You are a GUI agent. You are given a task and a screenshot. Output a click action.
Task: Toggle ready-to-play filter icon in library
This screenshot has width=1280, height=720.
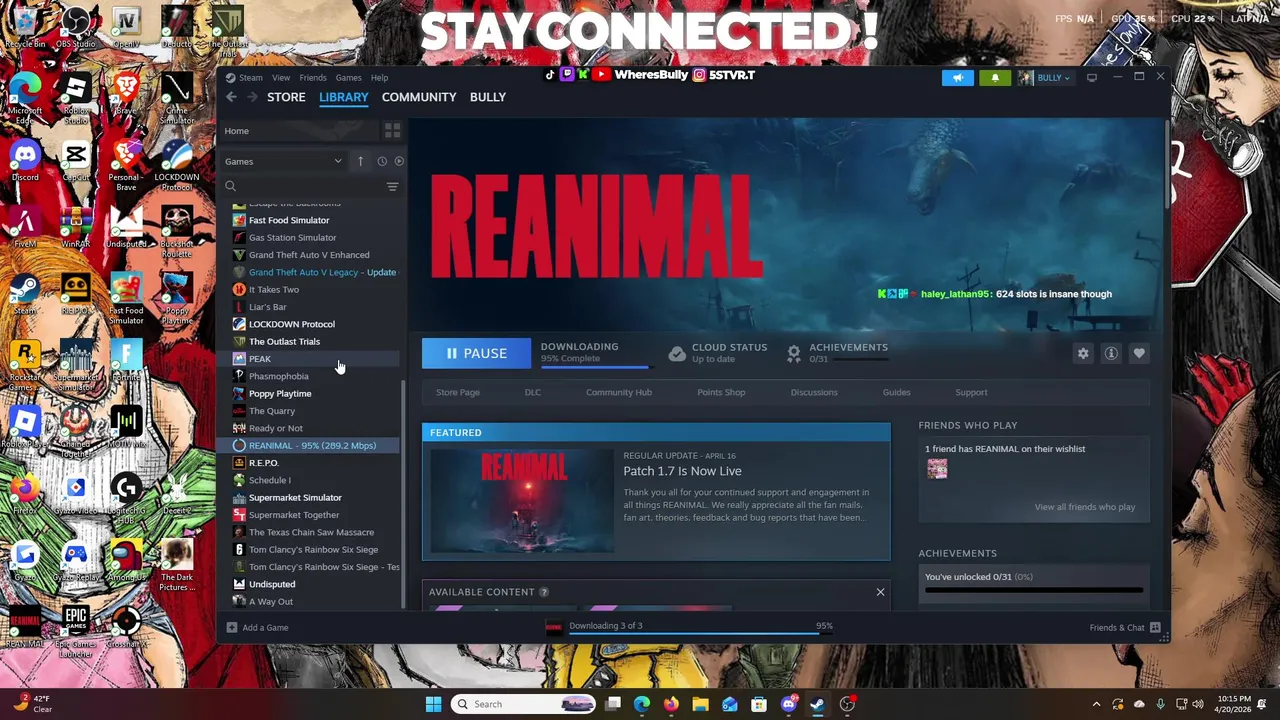pos(399,161)
